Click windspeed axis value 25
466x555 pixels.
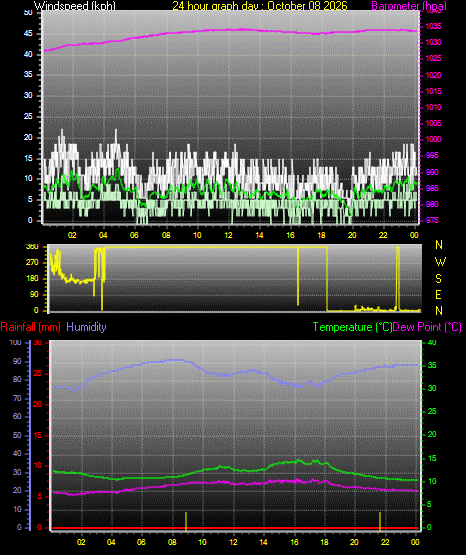coord(28,116)
